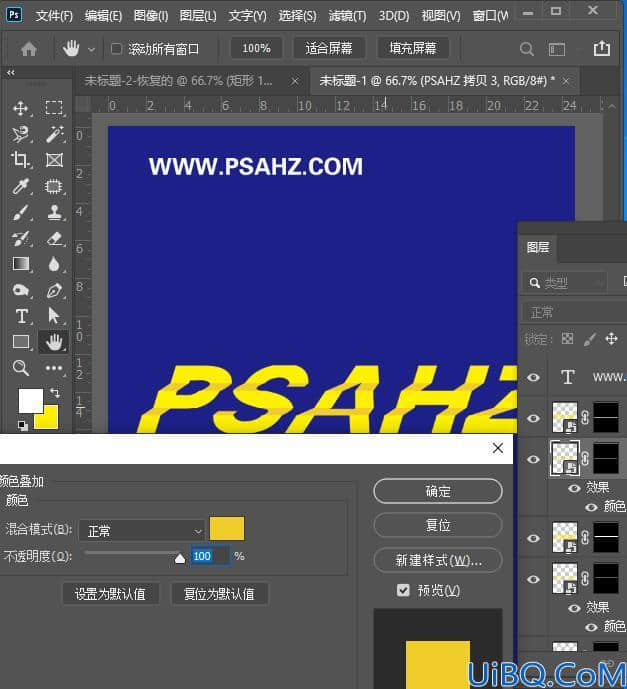Select the Magic Wand tool
This screenshot has width=627, height=689.
coord(54,134)
